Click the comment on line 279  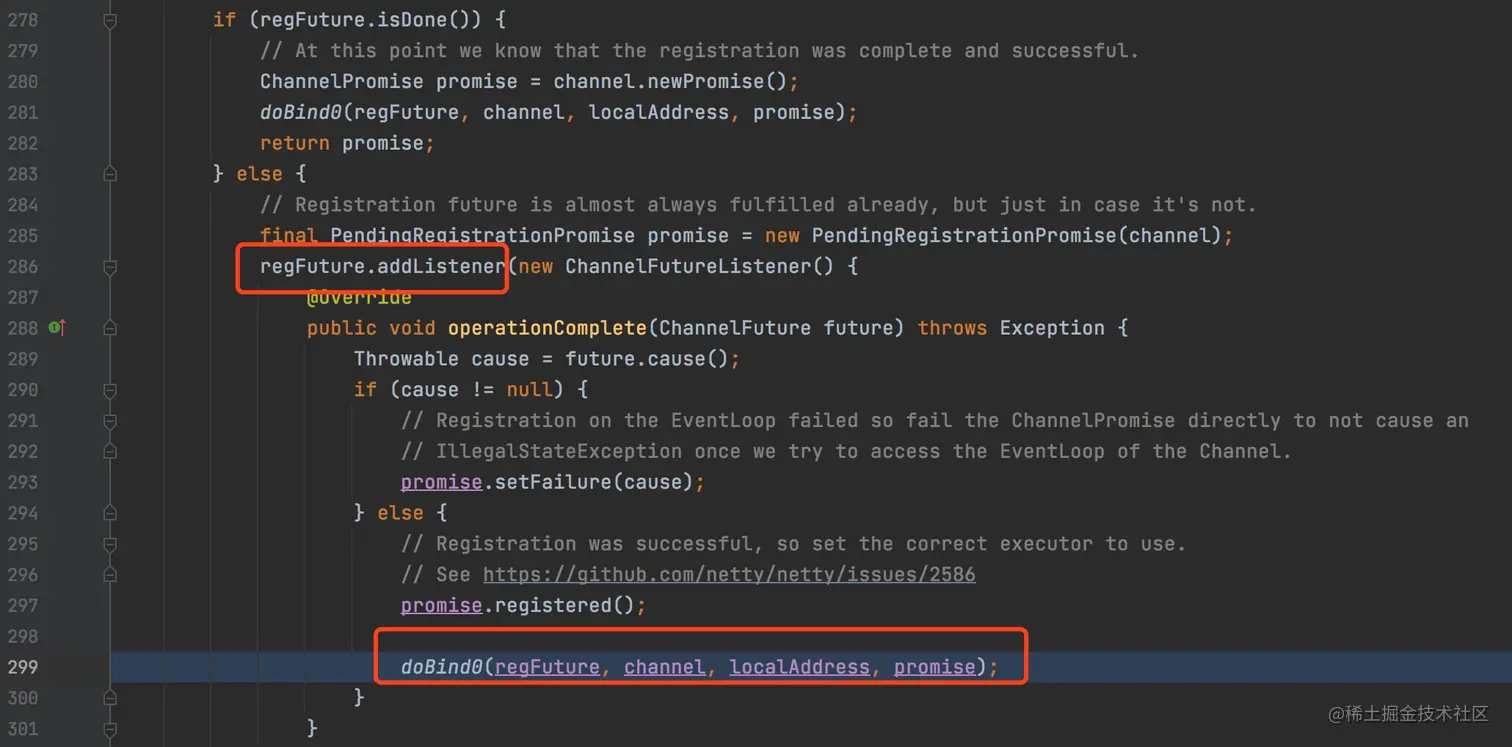coord(700,51)
